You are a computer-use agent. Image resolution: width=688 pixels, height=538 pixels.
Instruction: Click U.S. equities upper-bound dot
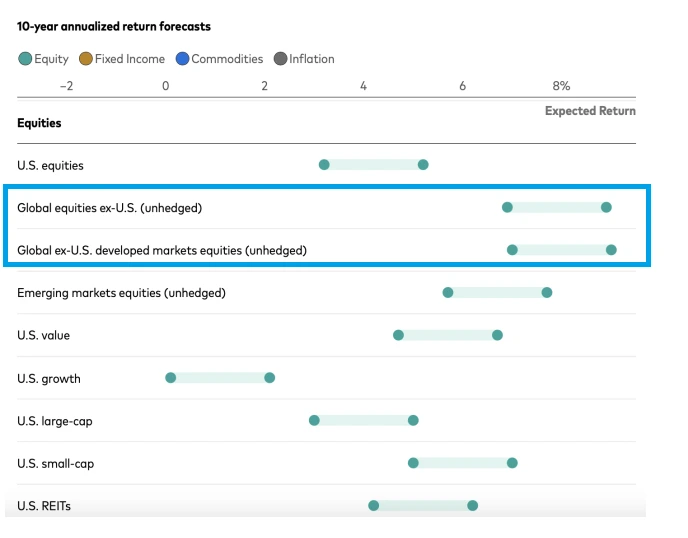tap(423, 164)
